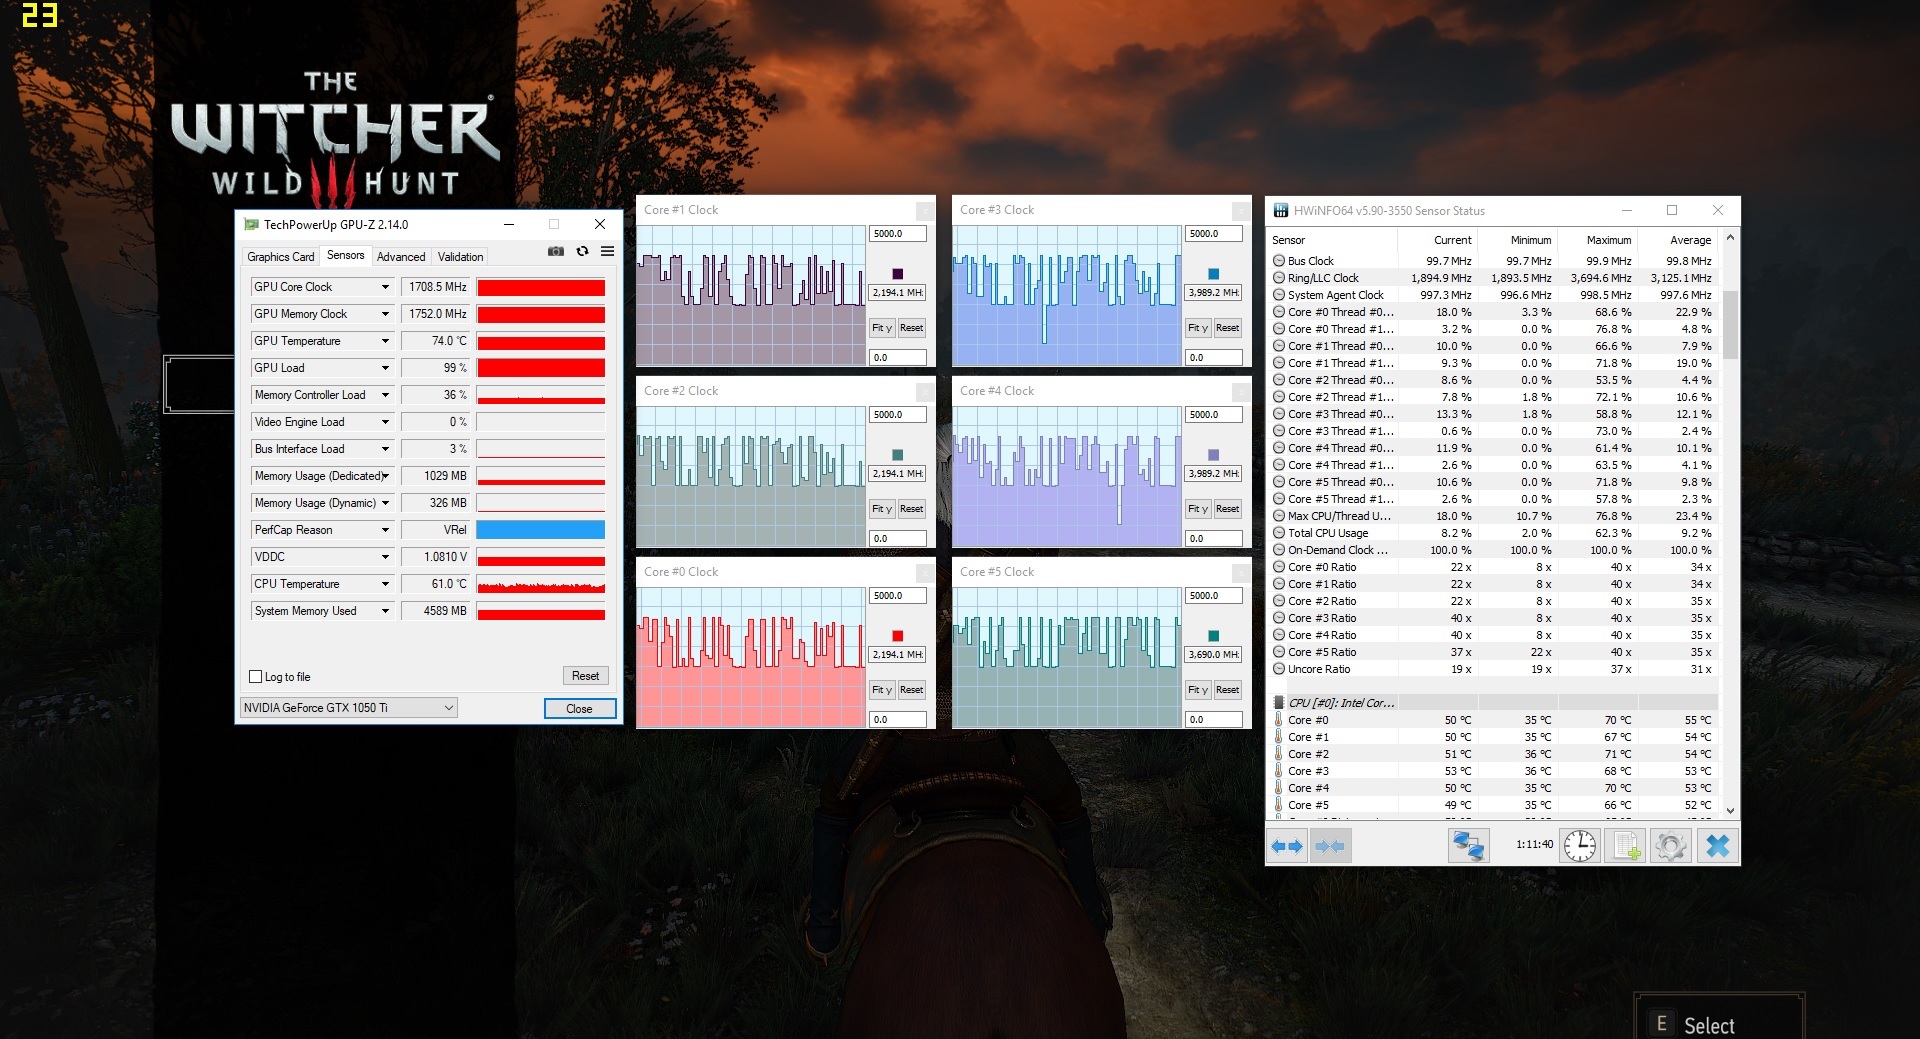Click HWiNFO blue expand columns arrows
The image size is (1920, 1039).
1287,846
